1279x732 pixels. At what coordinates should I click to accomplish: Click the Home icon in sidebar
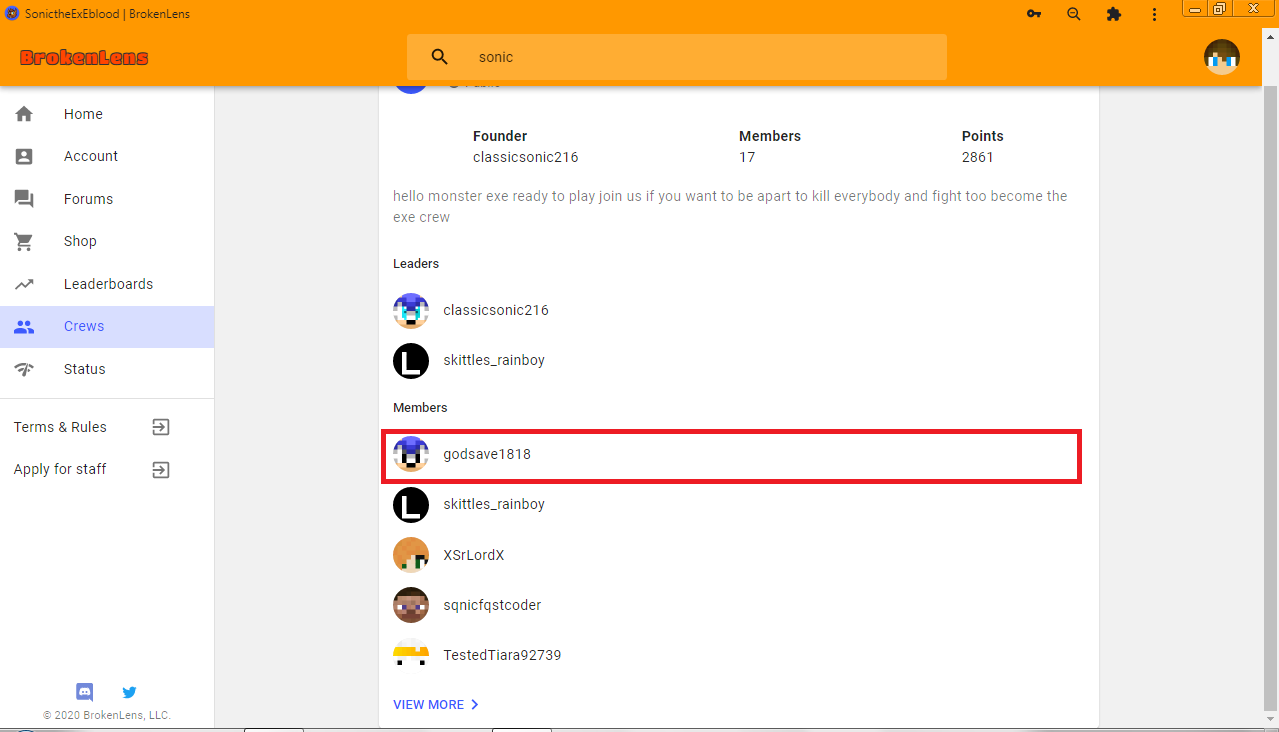click(x=24, y=114)
